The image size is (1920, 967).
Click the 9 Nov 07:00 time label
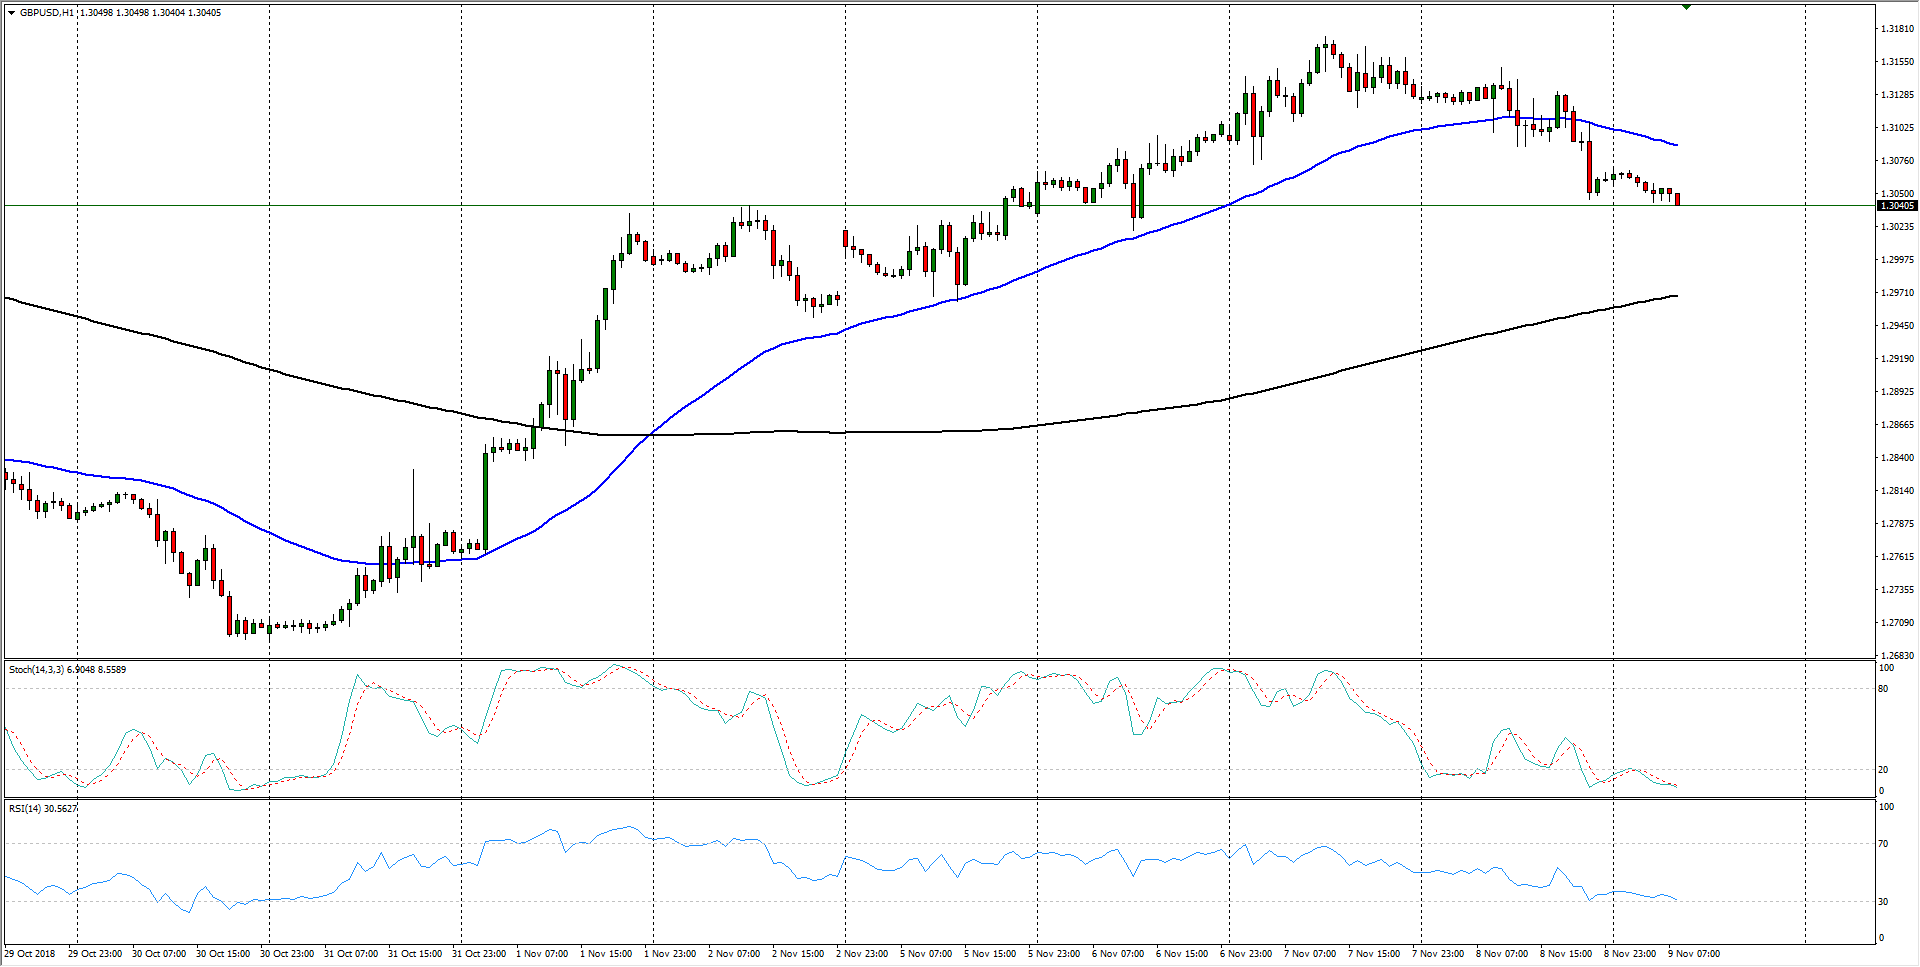click(1693, 954)
